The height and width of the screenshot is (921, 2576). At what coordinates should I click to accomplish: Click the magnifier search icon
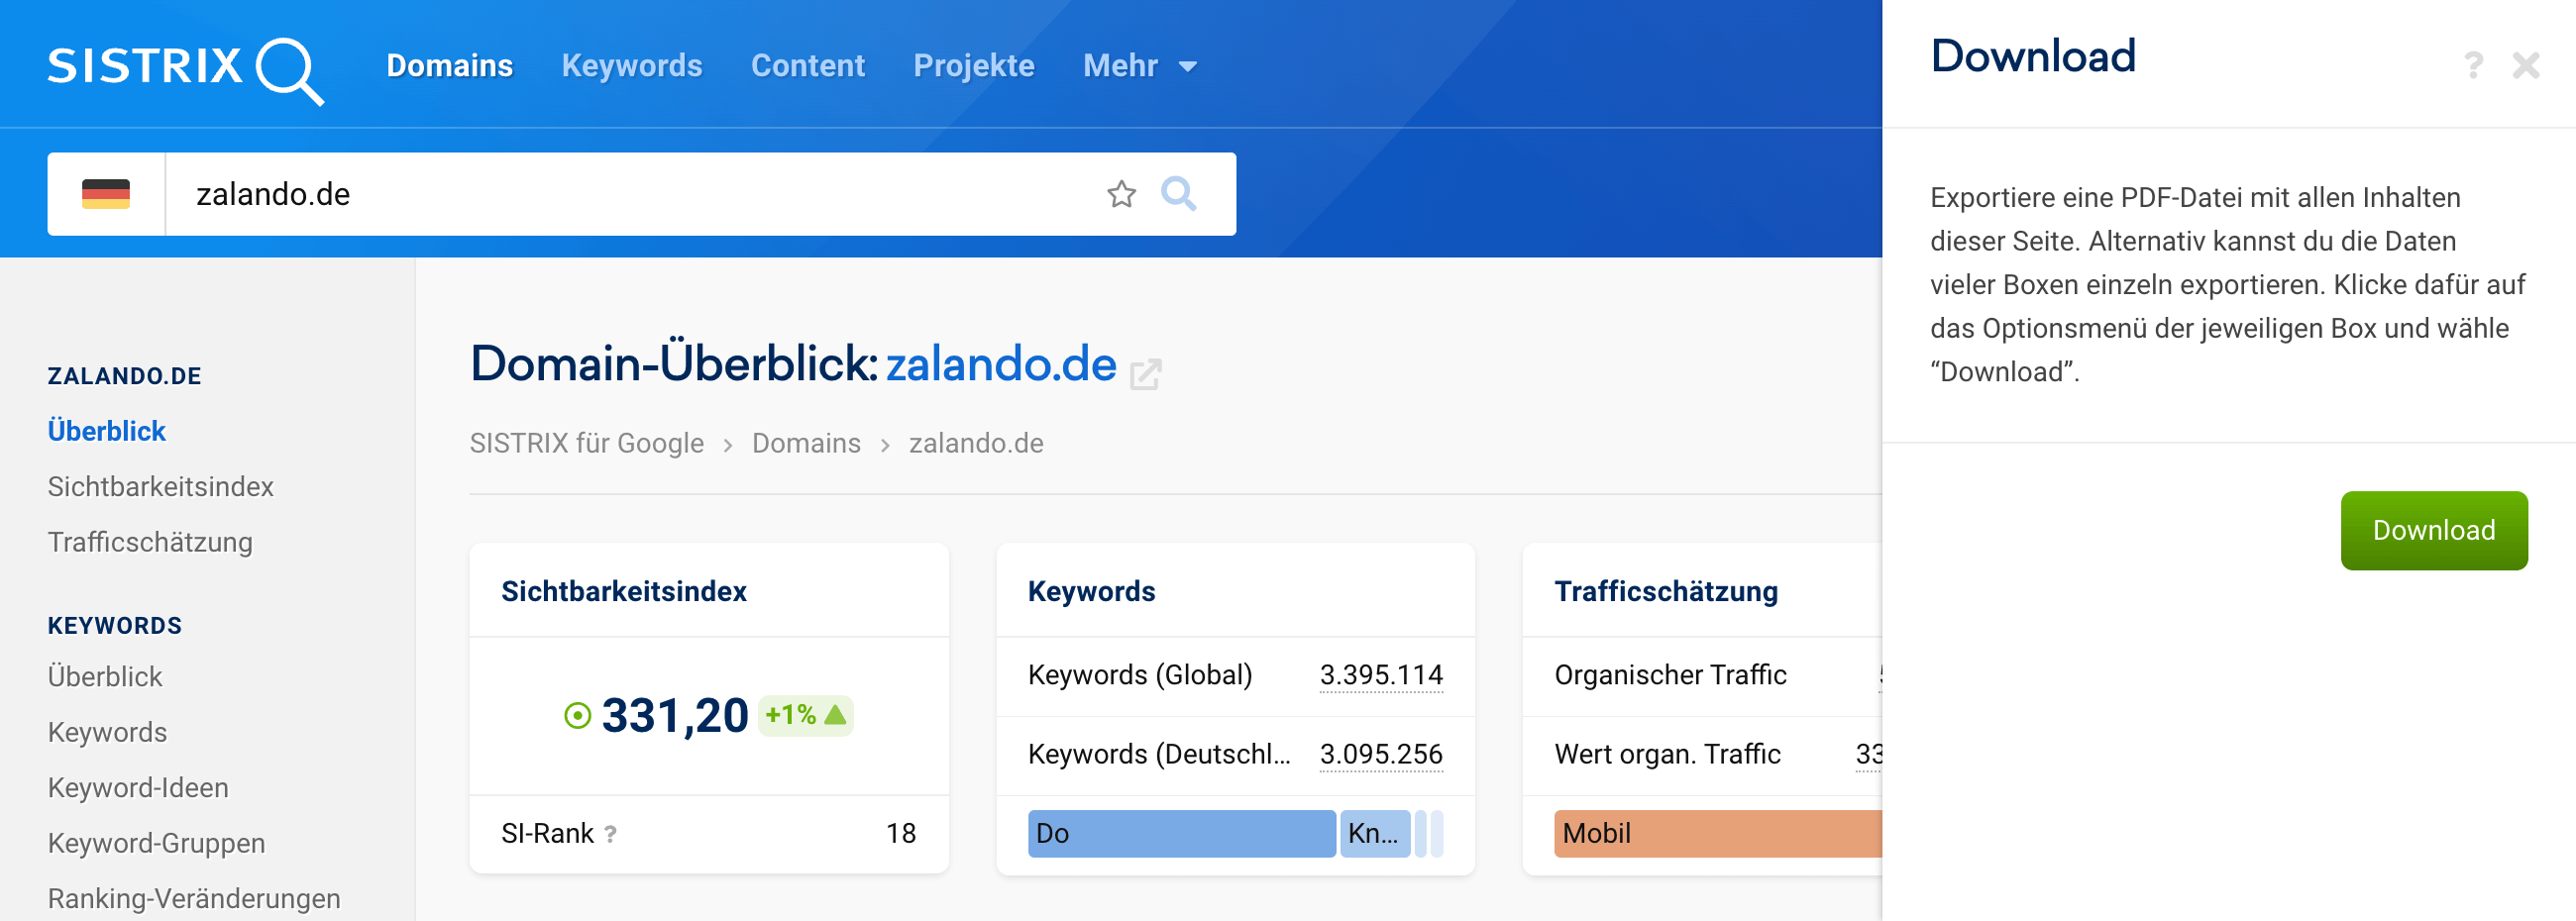point(1178,194)
